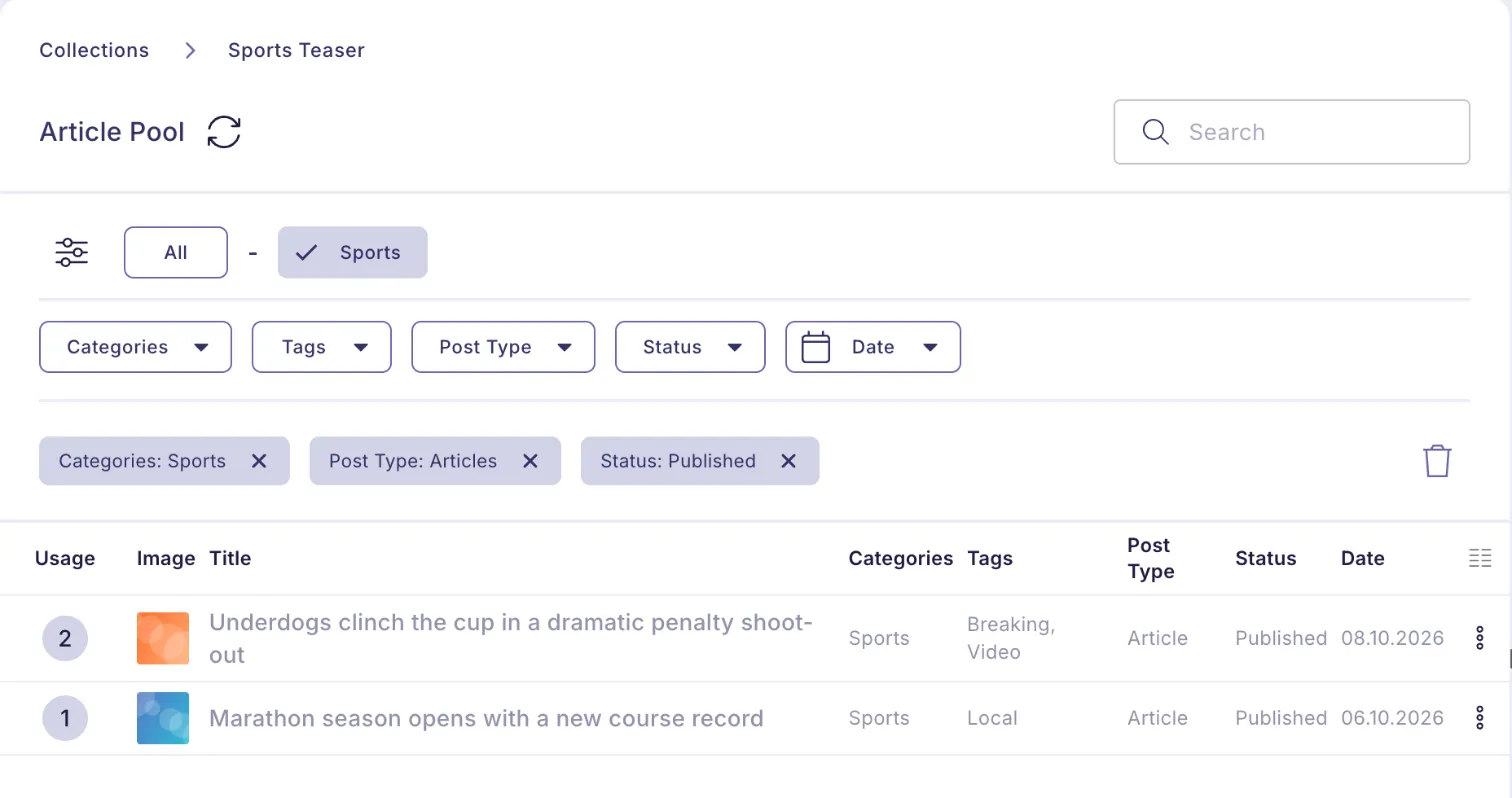Expand the Tags dropdown

tap(321, 347)
